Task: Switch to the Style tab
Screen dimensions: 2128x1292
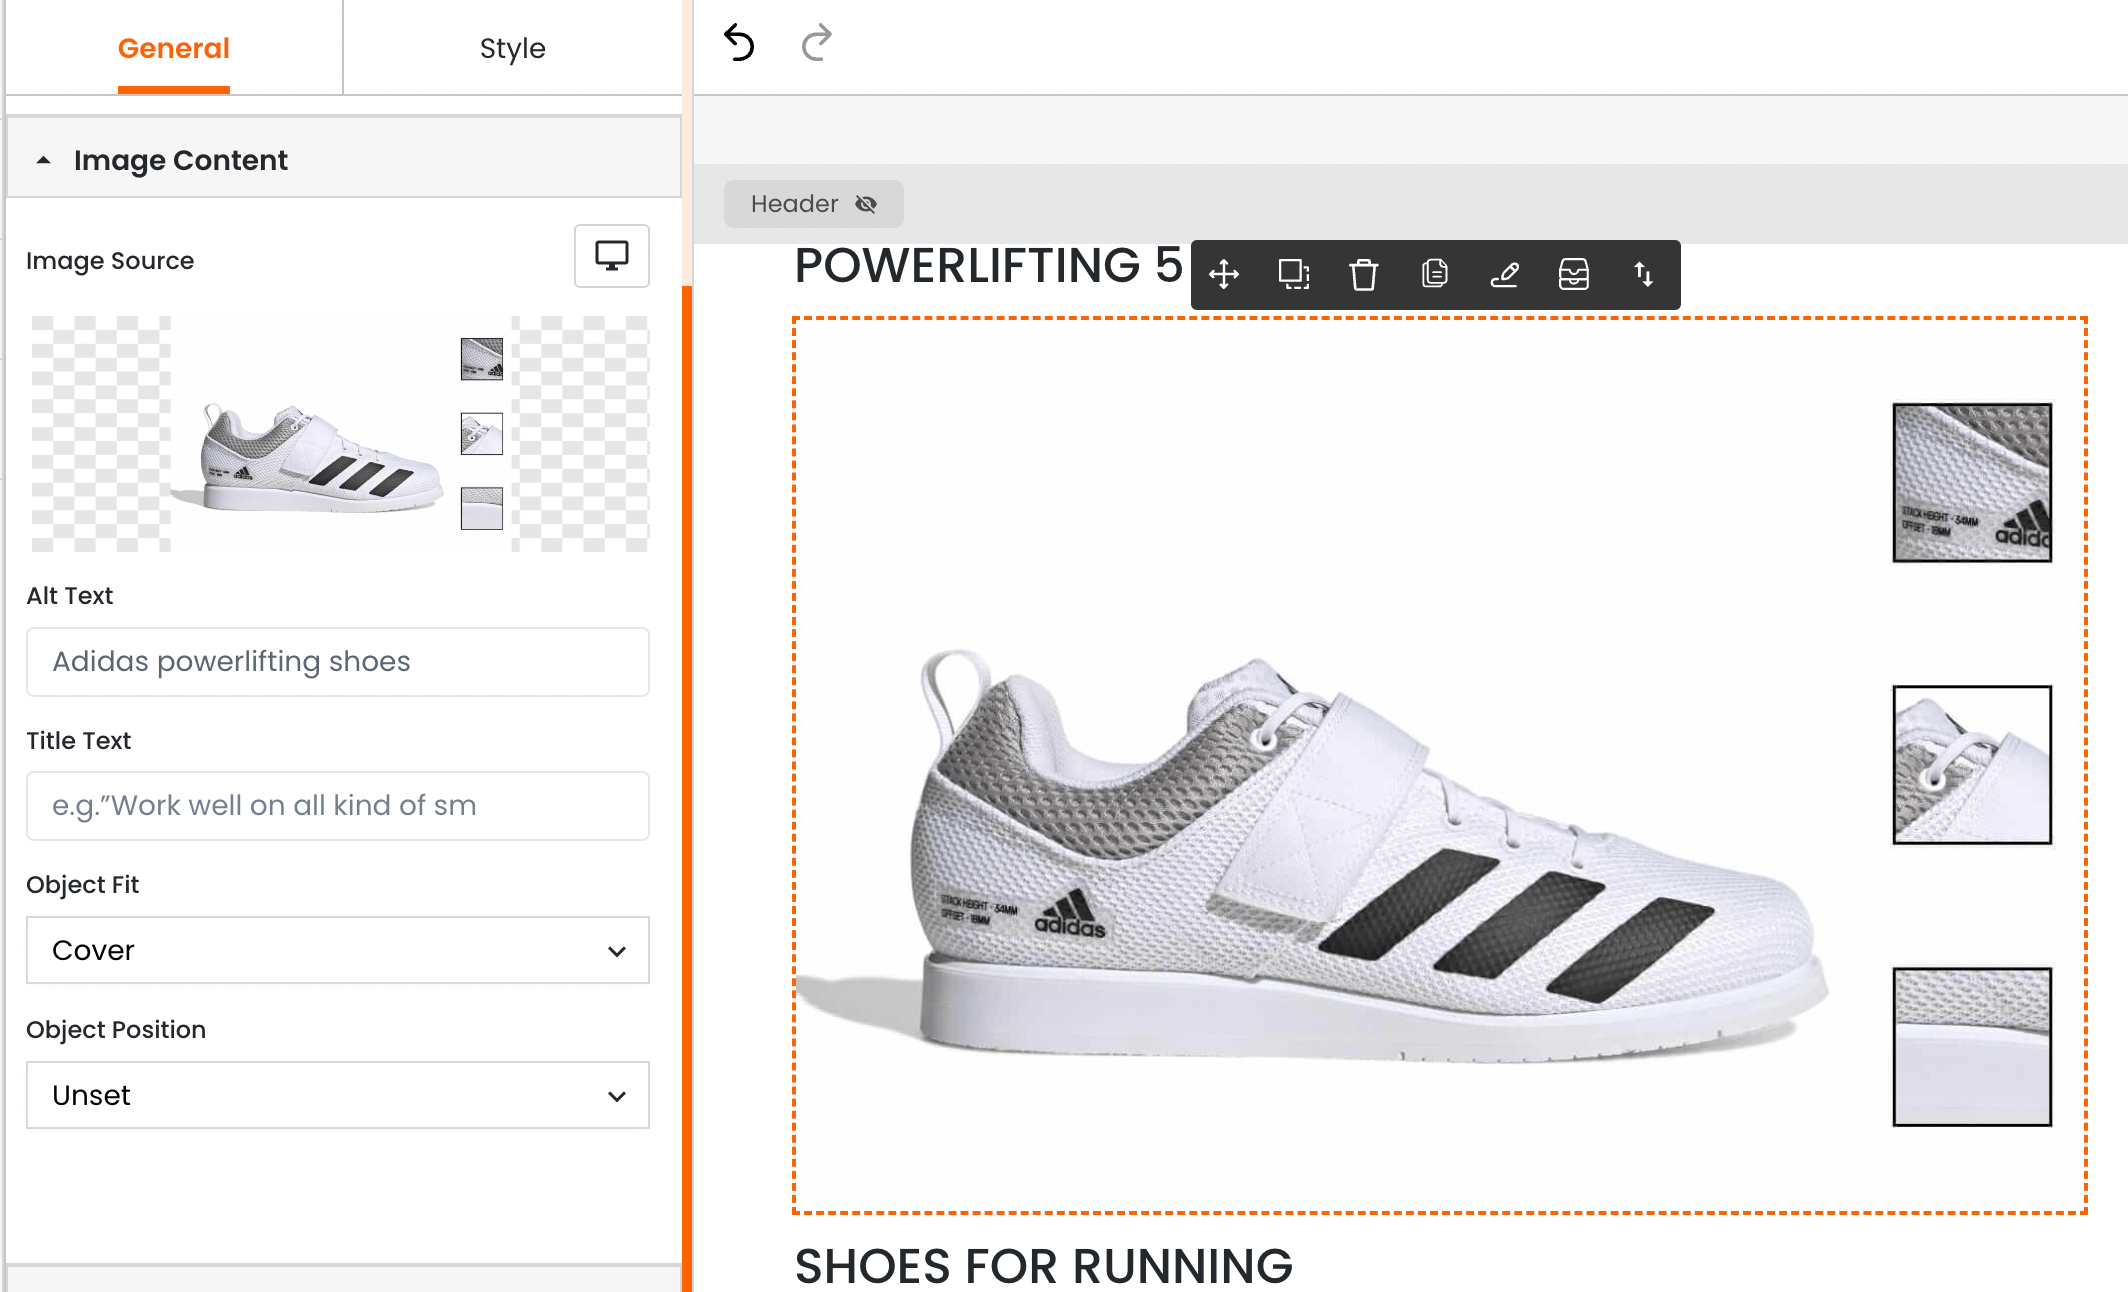Action: (x=512, y=48)
